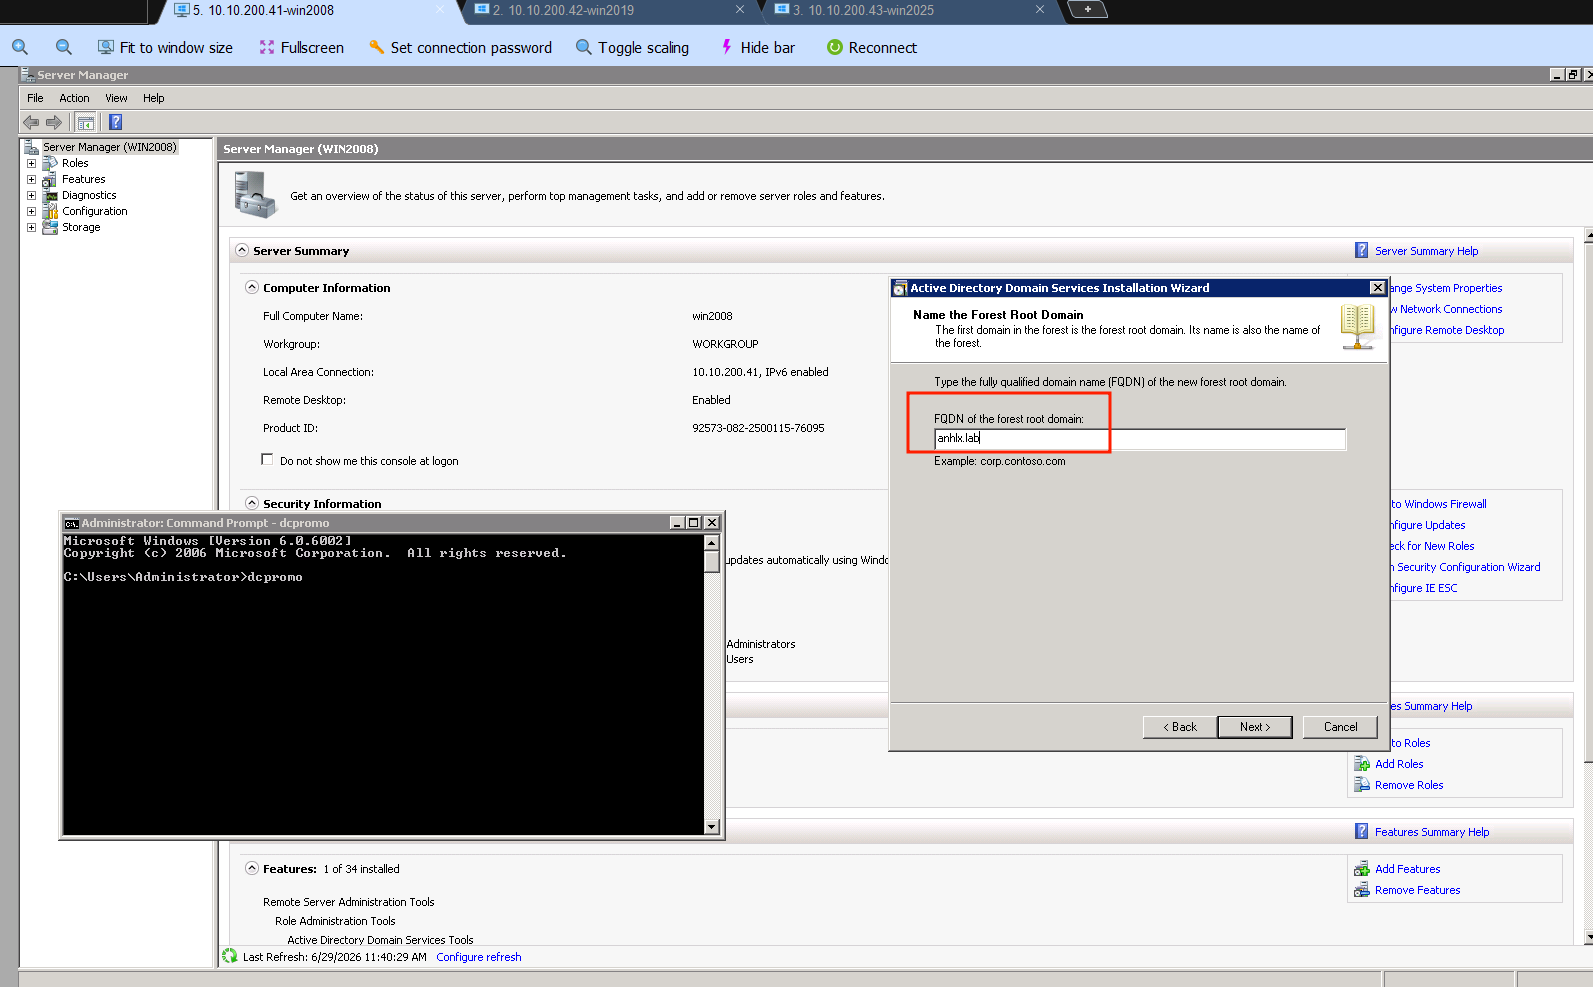
Task: Expand the Features tree node
Action: pyautogui.click(x=31, y=179)
